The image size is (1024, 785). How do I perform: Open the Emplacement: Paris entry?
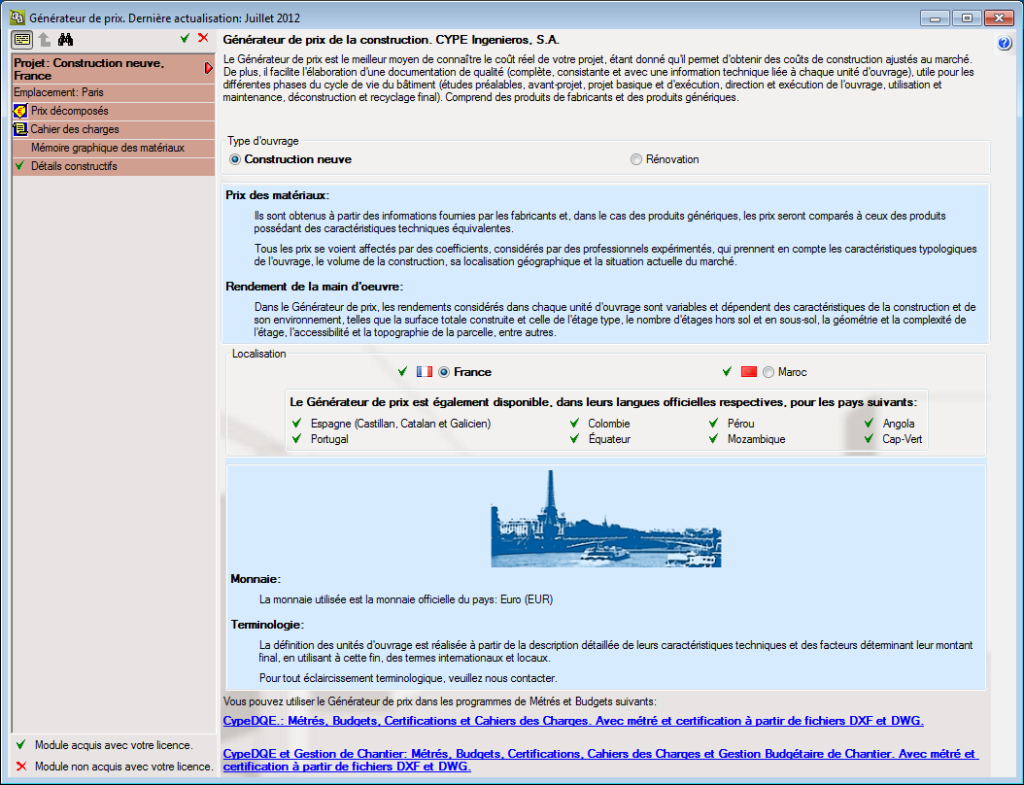pos(114,92)
